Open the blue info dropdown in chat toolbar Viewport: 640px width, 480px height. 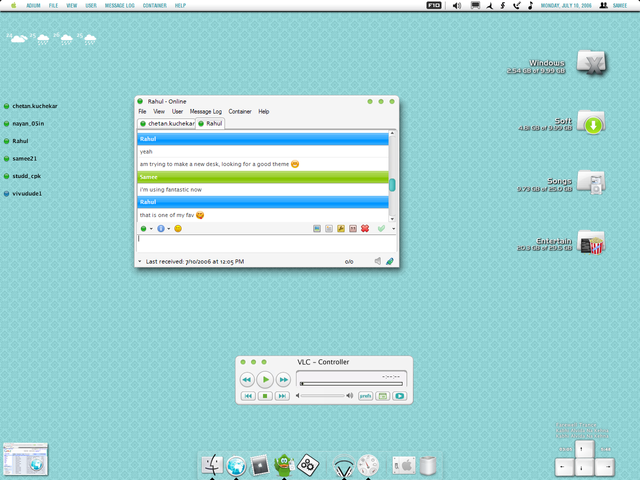(163, 229)
